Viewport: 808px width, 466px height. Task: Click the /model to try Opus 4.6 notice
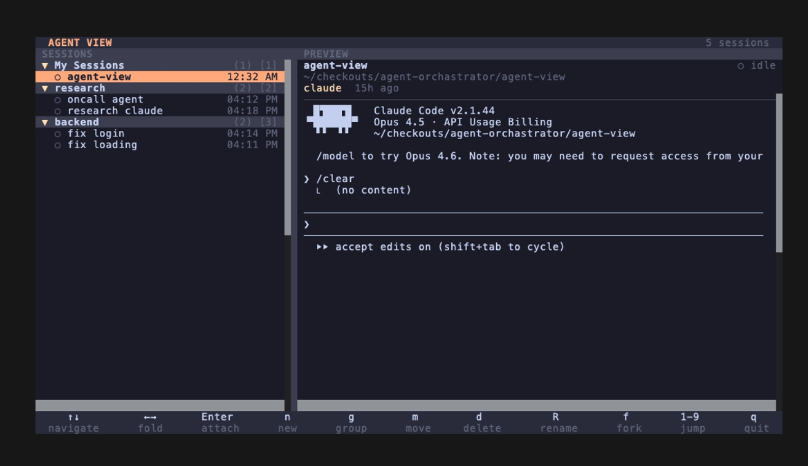click(540, 156)
